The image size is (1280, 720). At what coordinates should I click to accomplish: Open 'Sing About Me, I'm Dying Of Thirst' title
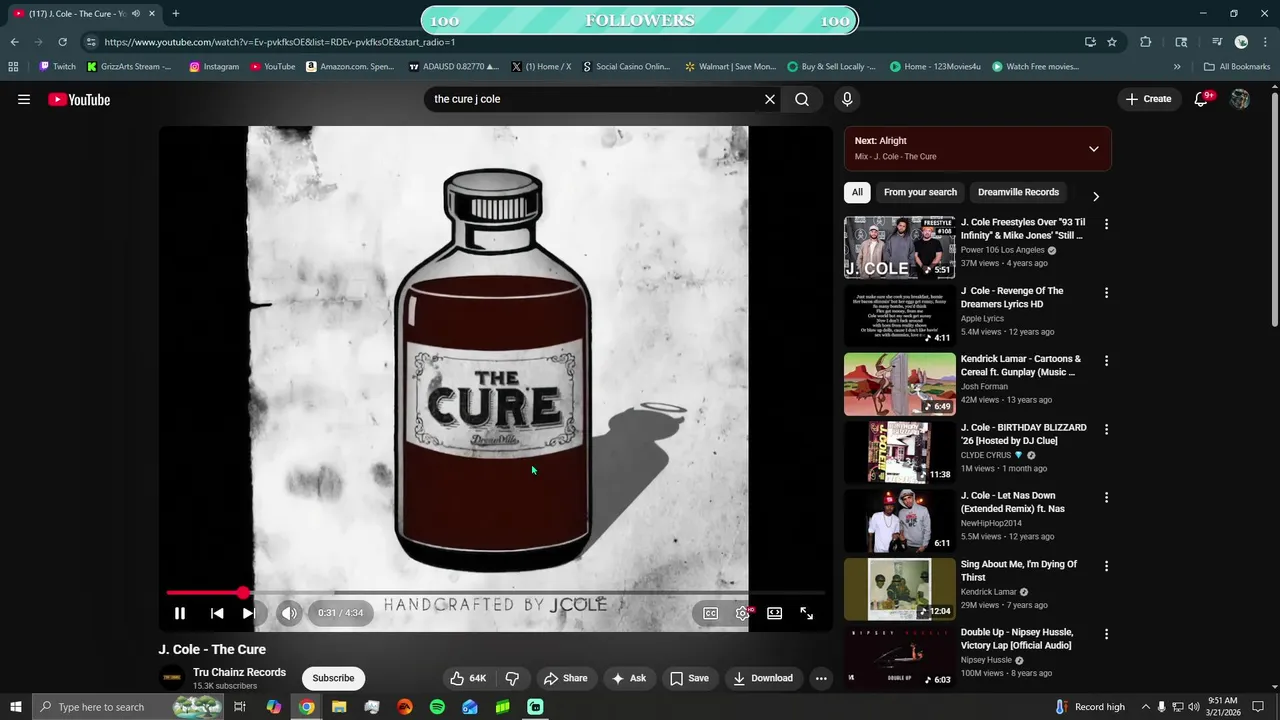[x=1019, y=570]
